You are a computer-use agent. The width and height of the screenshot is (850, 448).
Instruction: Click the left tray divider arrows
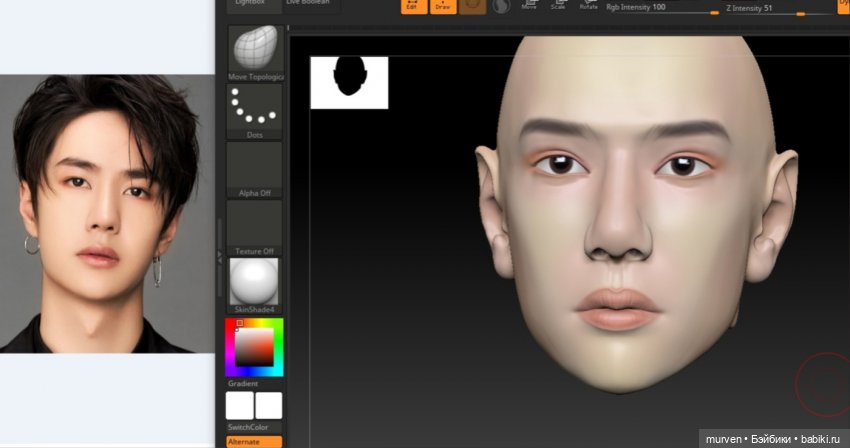pos(220,257)
